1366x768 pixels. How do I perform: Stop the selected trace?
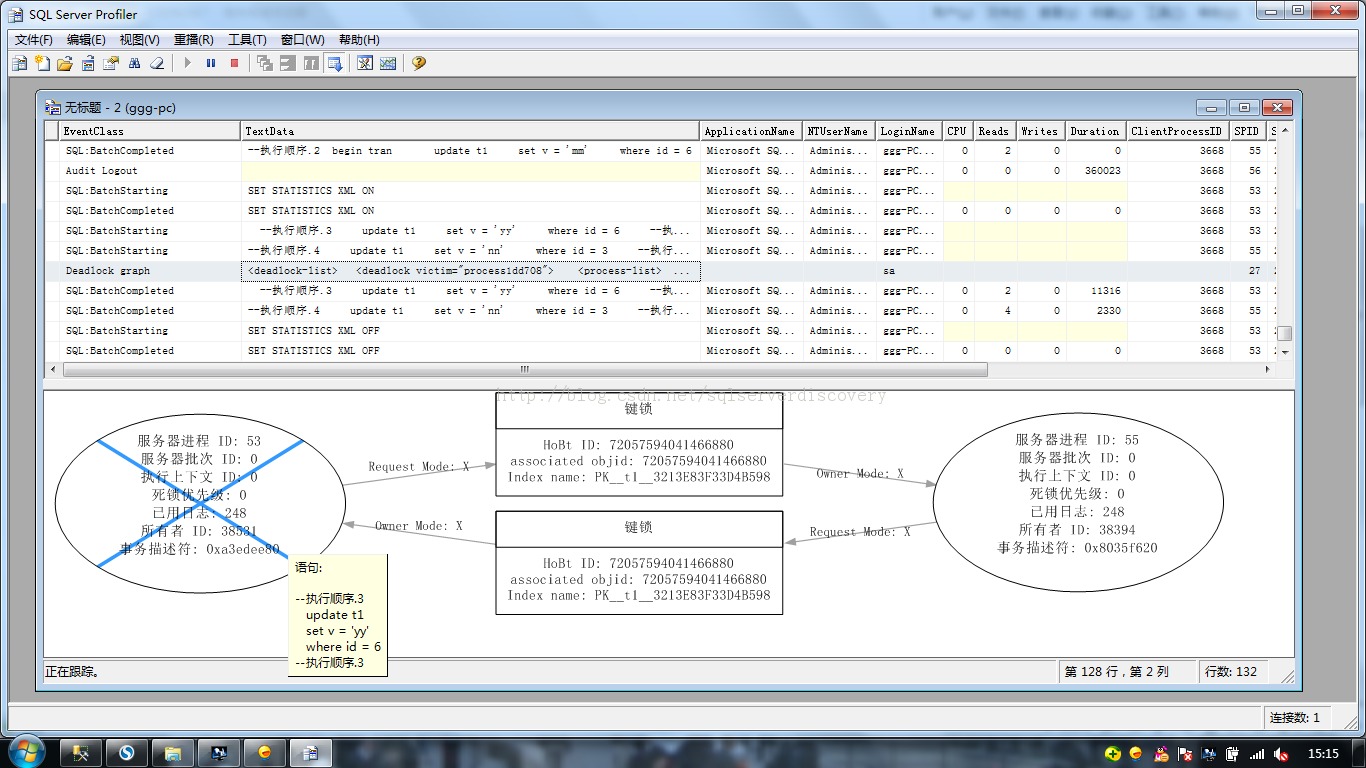[x=235, y=63]
